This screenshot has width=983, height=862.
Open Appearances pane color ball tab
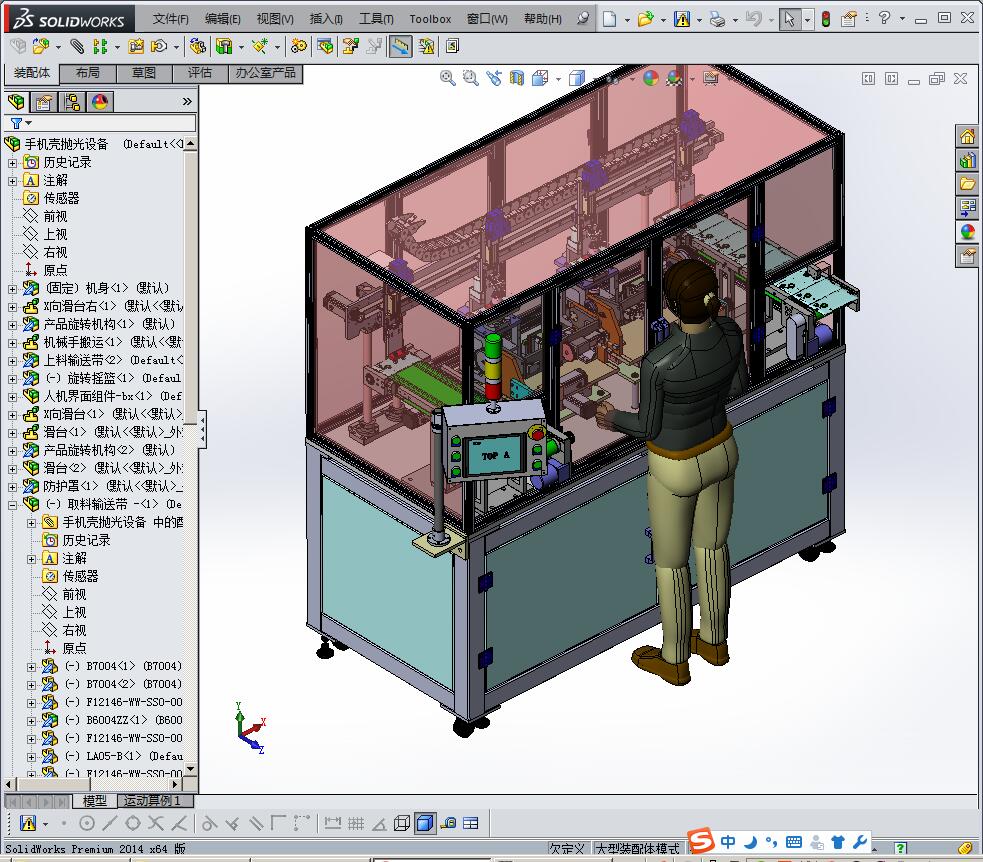tap(967, 231)
